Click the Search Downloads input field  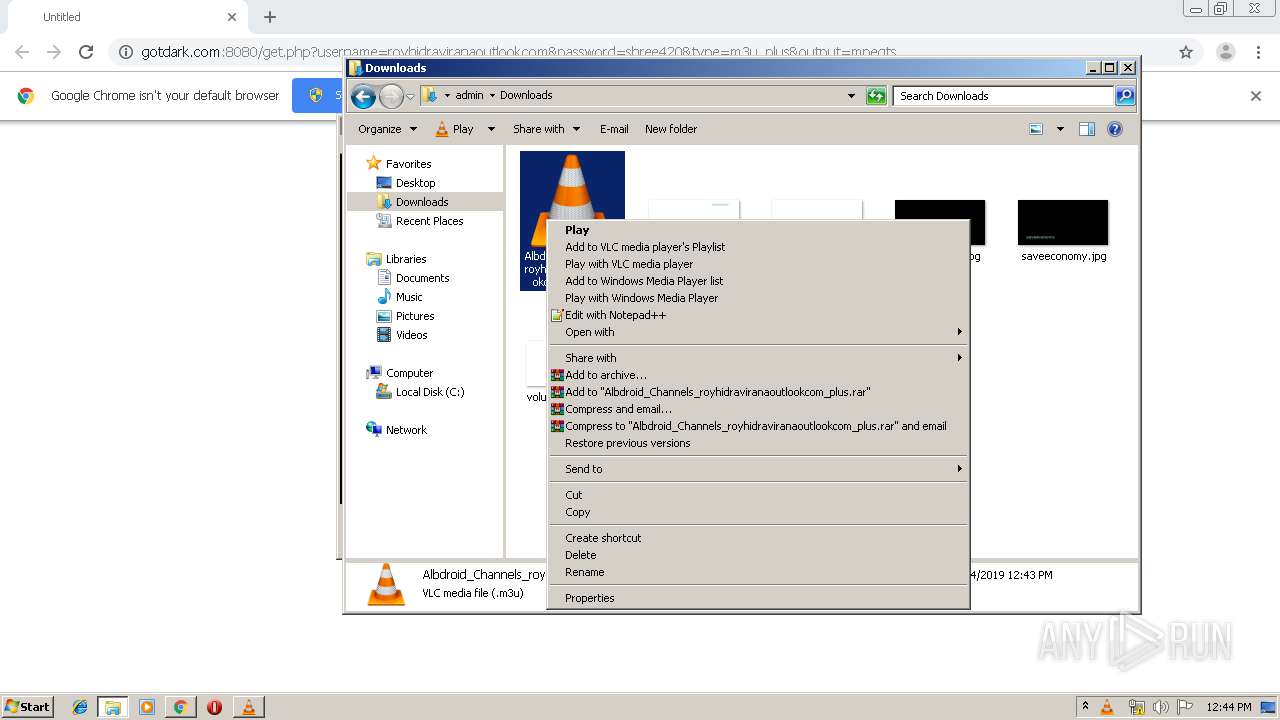(1003, 96)
